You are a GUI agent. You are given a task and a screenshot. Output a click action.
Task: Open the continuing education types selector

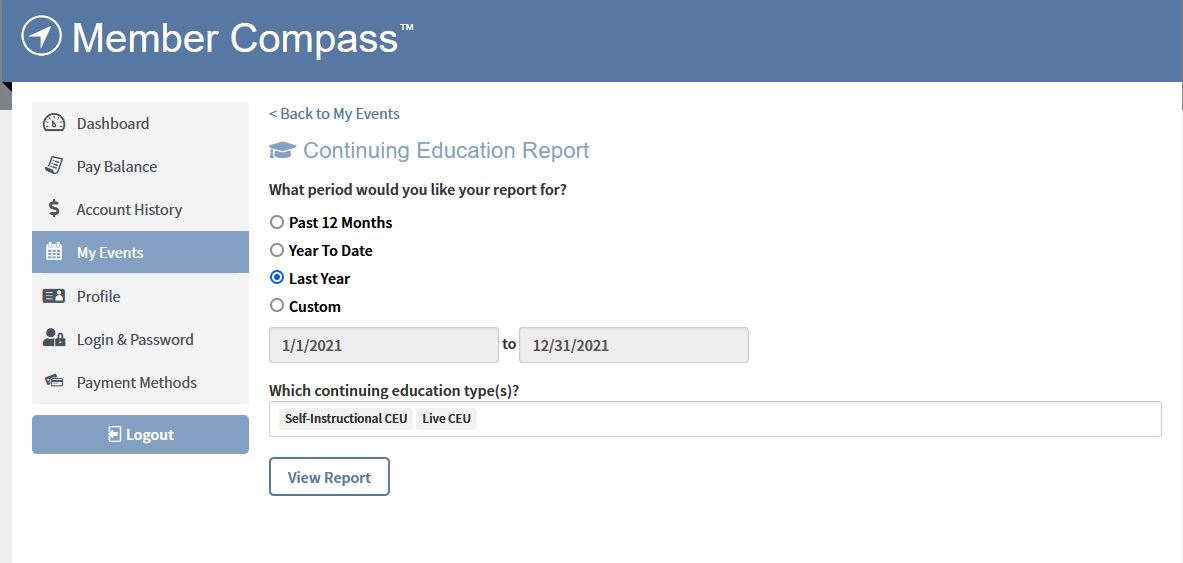(715, 419)
